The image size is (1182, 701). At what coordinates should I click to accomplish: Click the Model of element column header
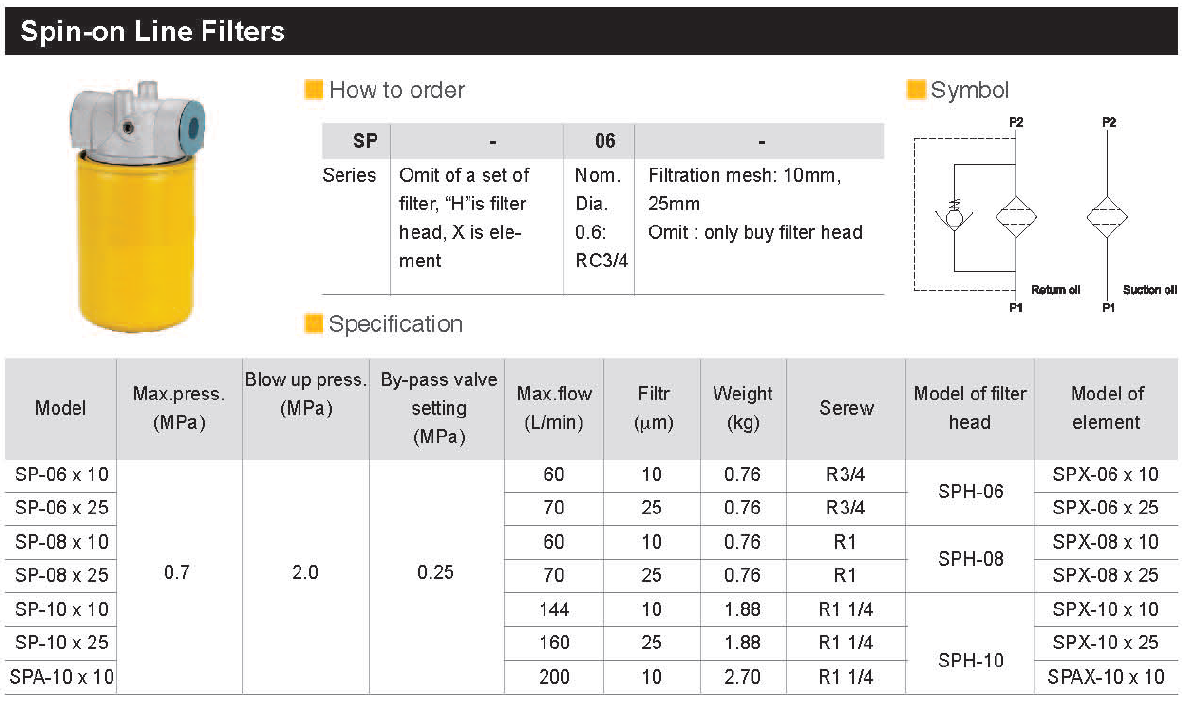(x=1106, y=409)
